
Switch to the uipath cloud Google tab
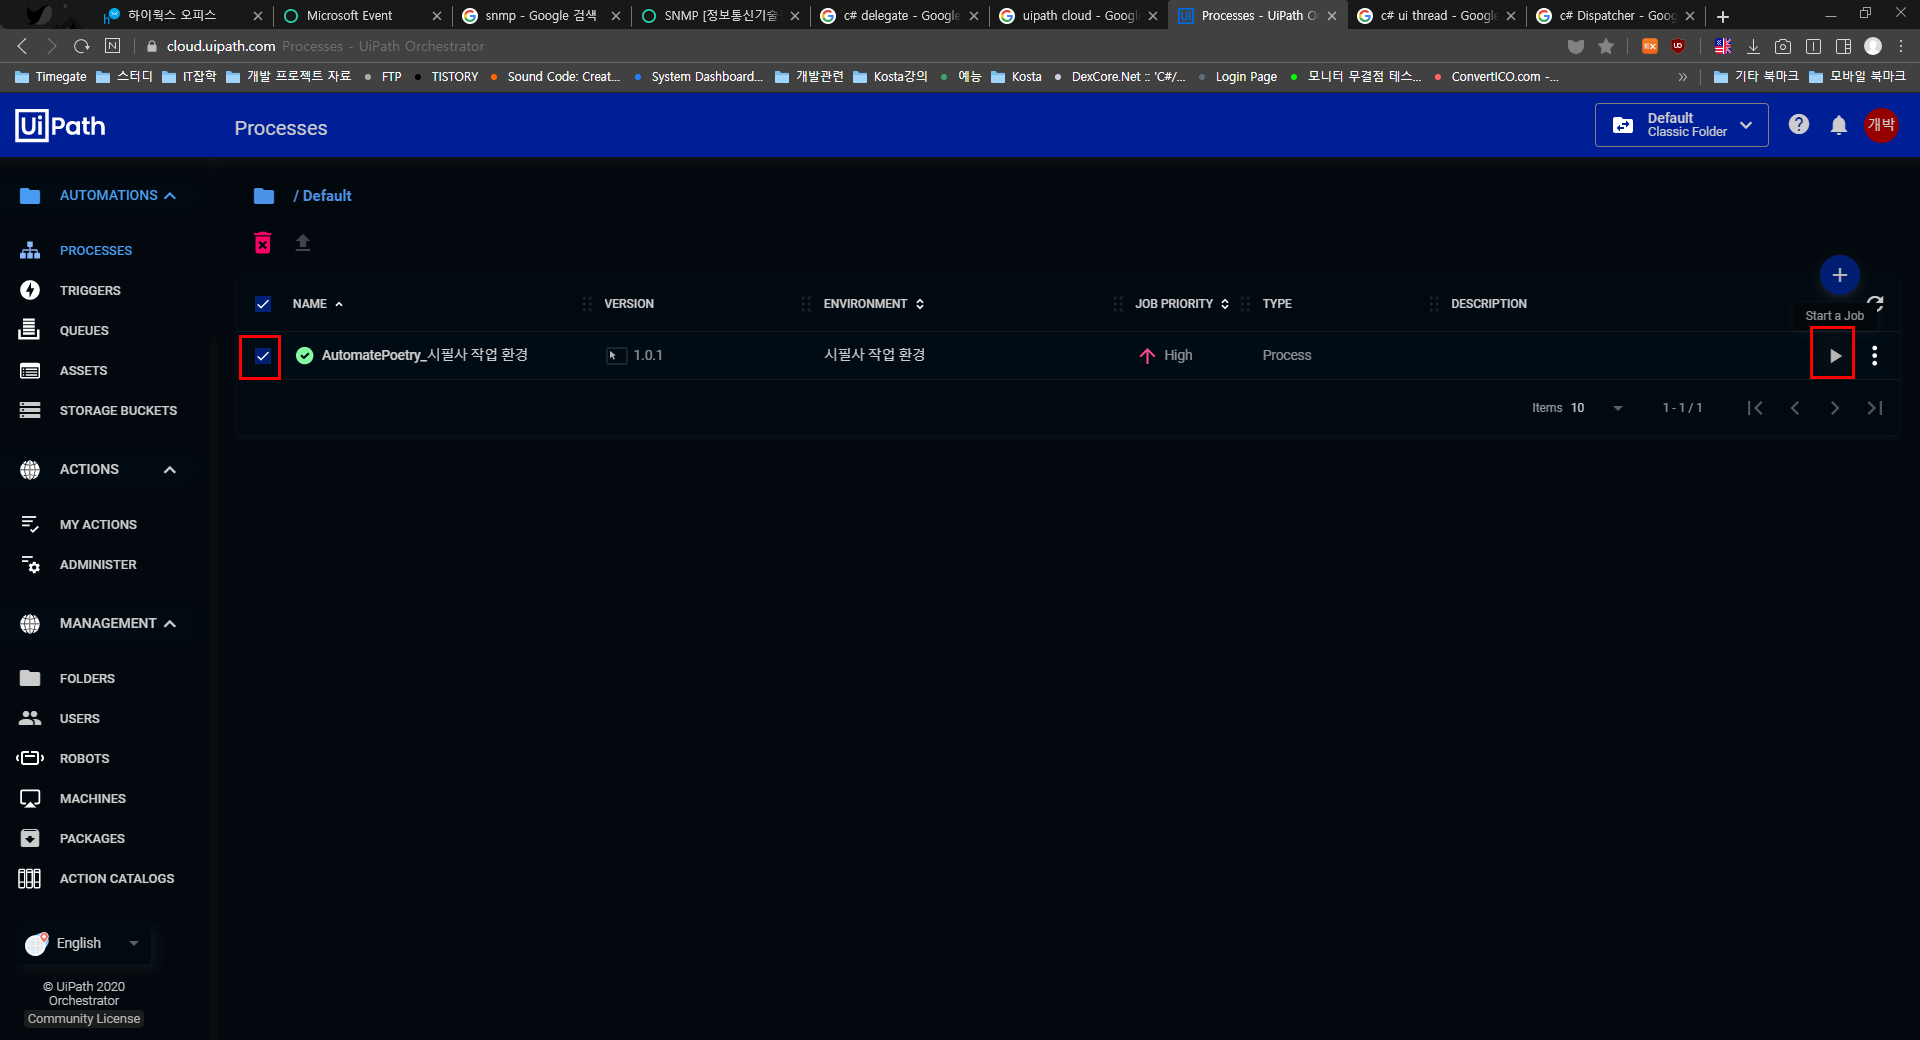click(x=1078, y=16)
